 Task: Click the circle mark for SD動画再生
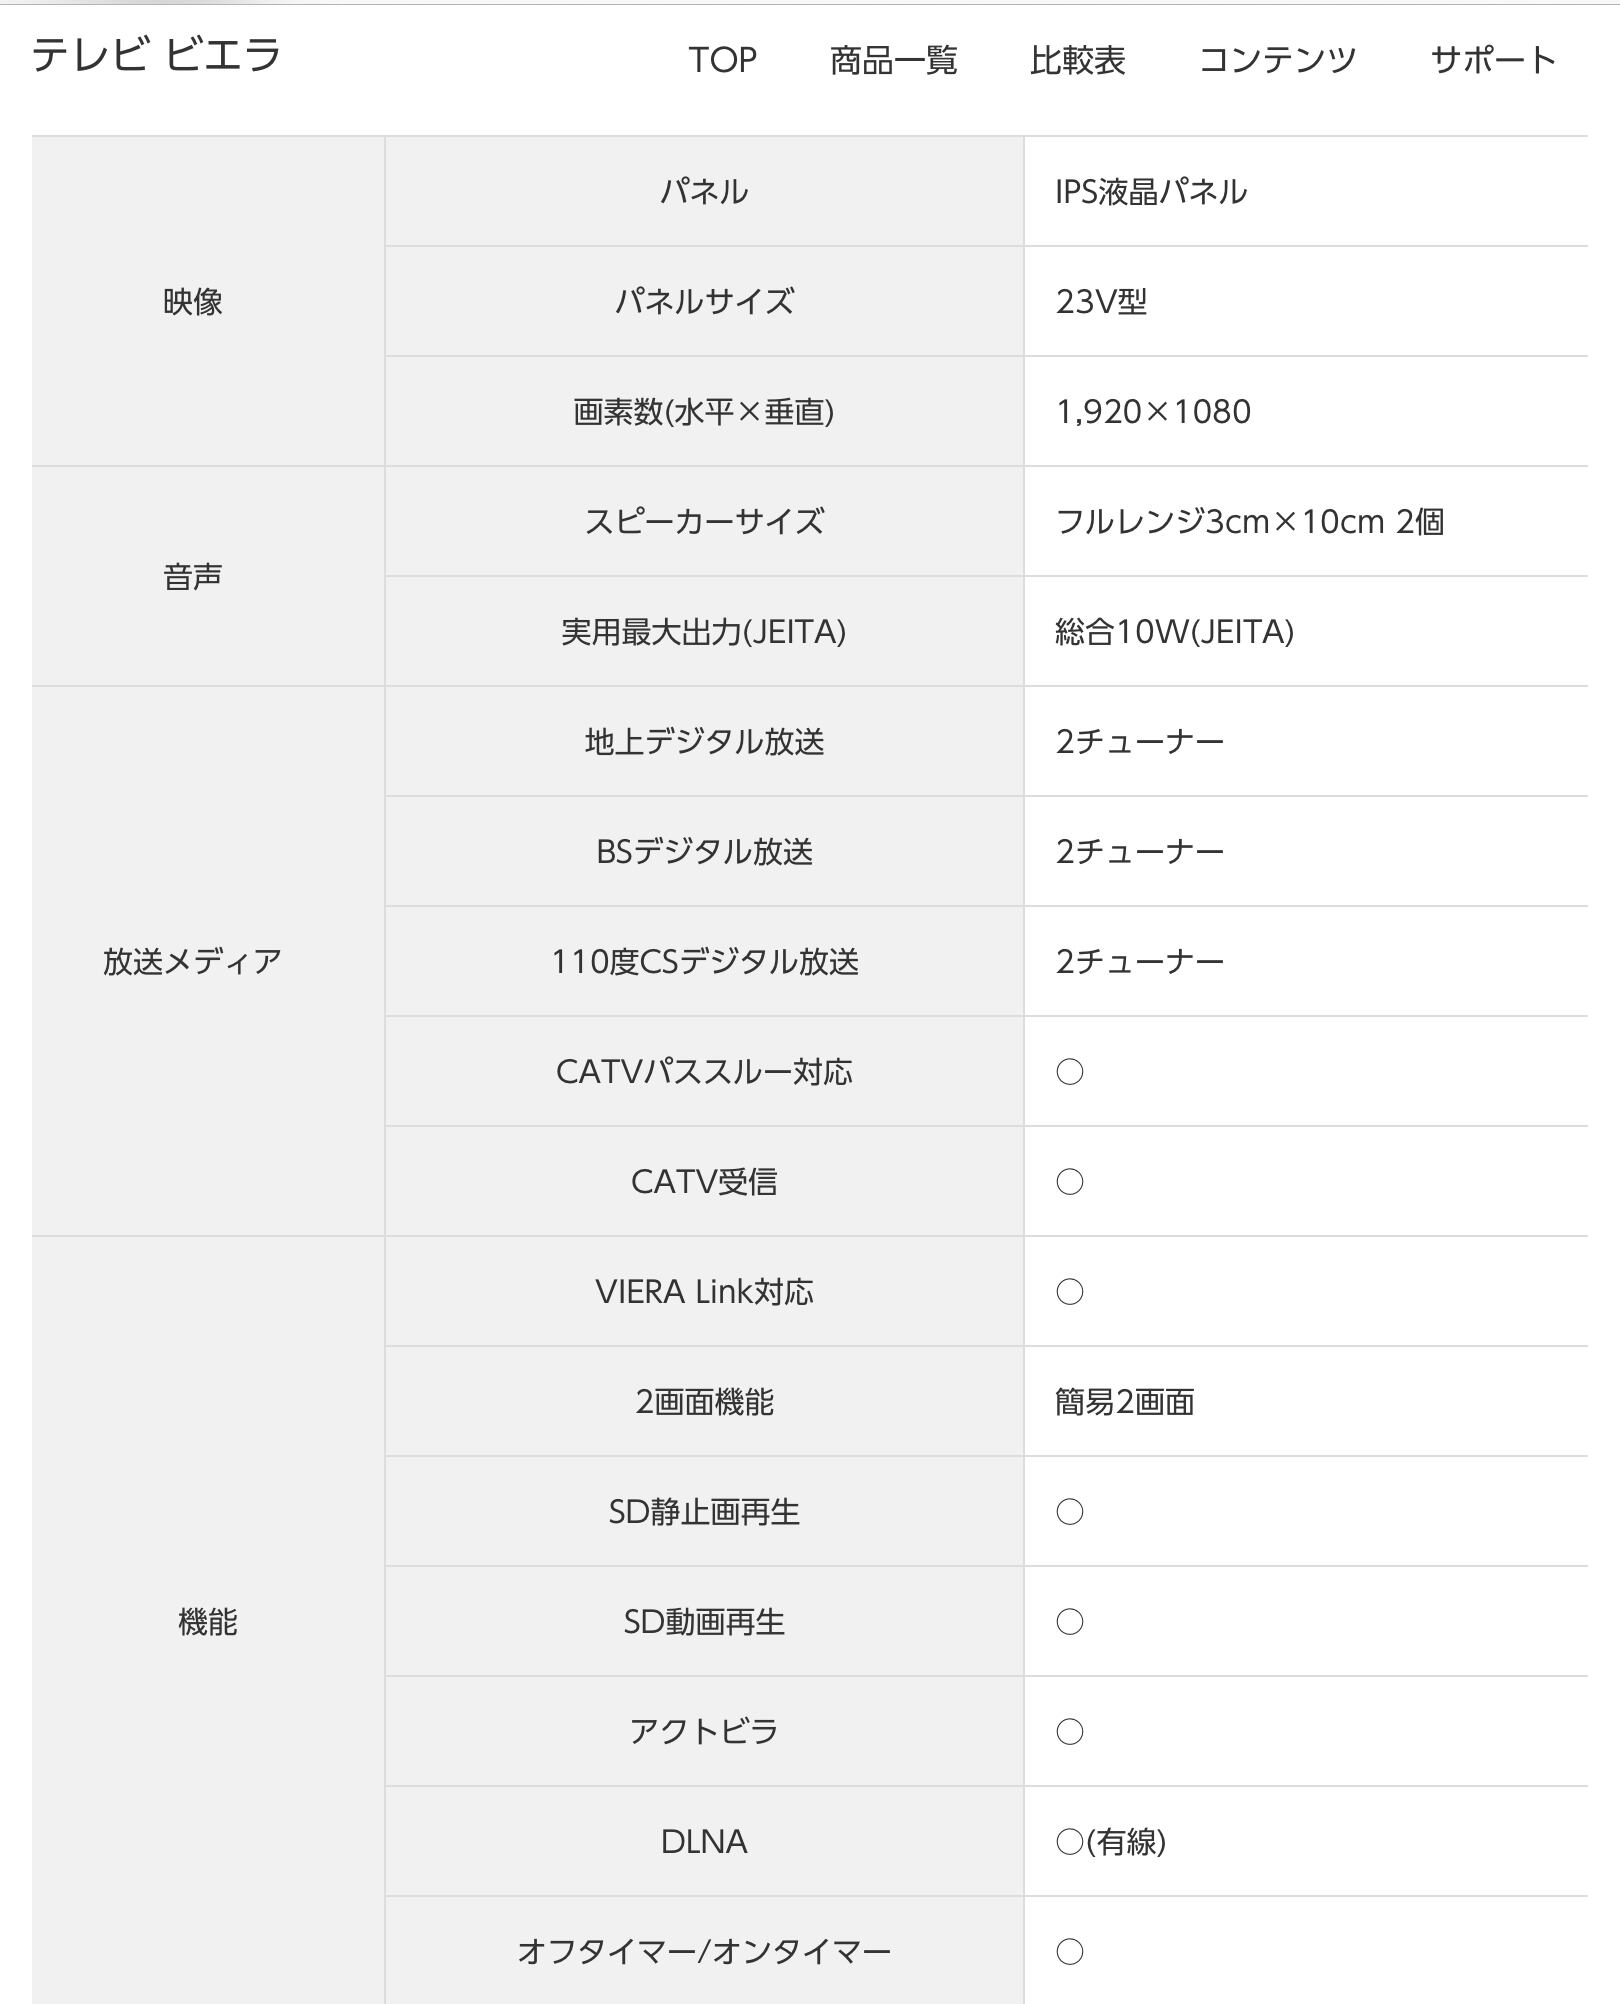(1069, 1622)
